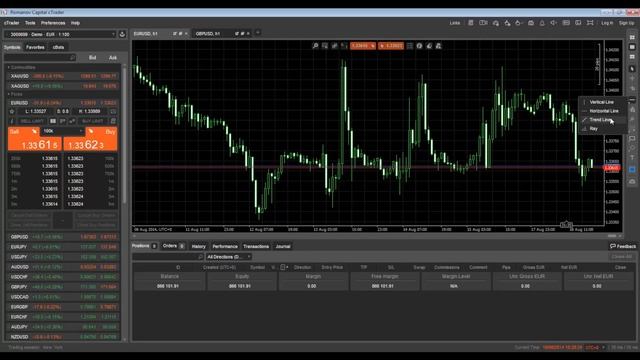Click the round info icon in chart toolbar
640x360 pixels.
[419, 46]
